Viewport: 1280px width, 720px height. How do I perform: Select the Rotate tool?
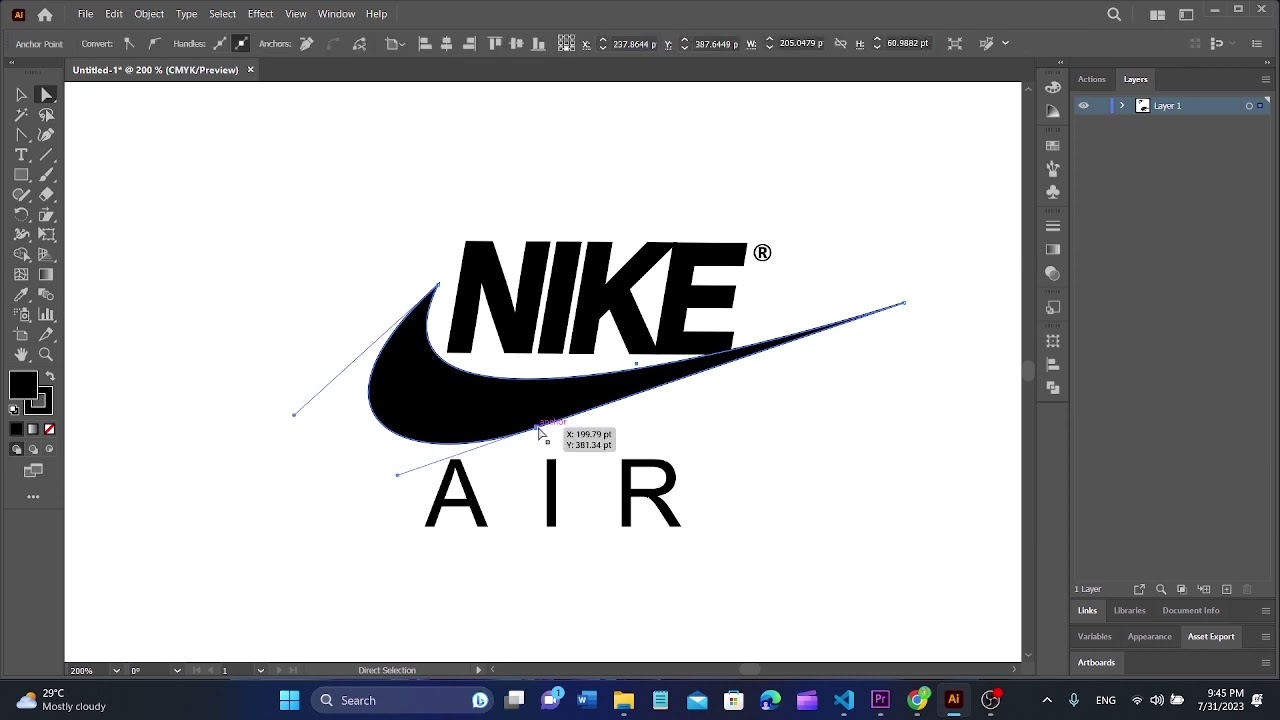click(21, 215)
